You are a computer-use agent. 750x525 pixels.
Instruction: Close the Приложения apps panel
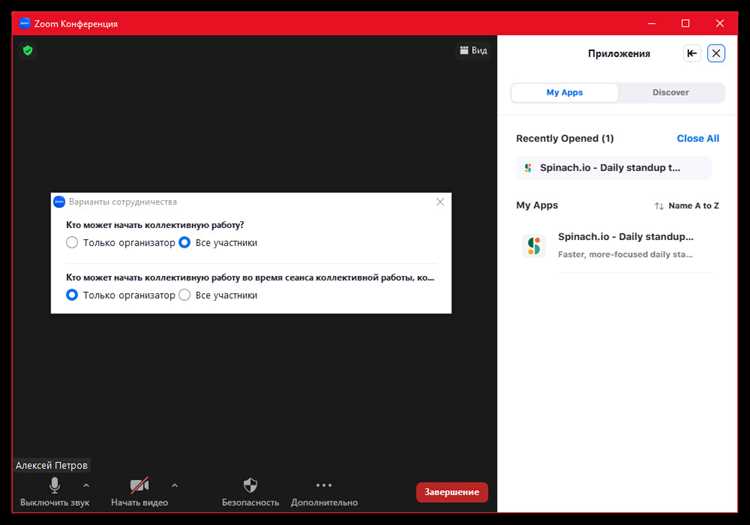[x=716, y=53]
